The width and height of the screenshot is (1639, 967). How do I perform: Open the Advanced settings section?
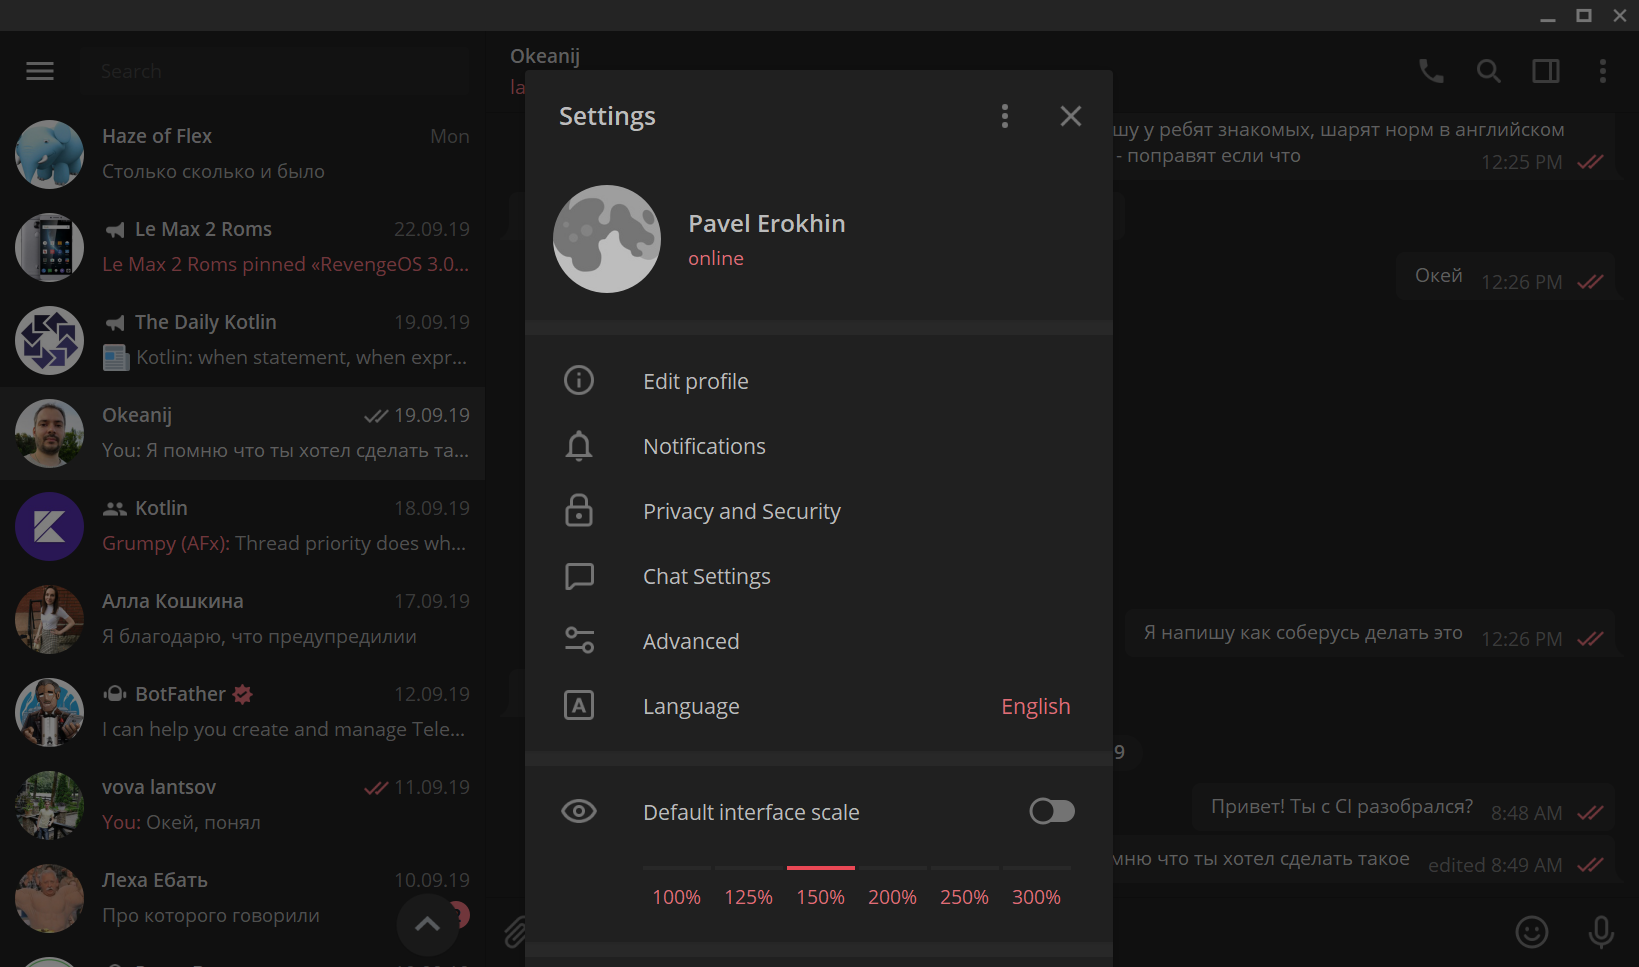pos(690,642)
